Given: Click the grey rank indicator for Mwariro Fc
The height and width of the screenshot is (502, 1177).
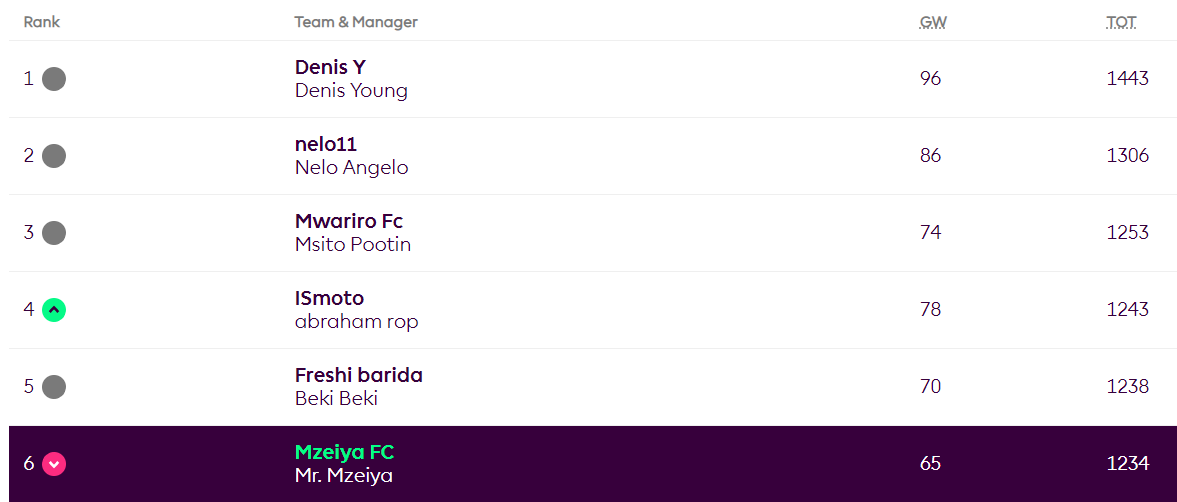Looking at the screenshot, I should point(54,233).
